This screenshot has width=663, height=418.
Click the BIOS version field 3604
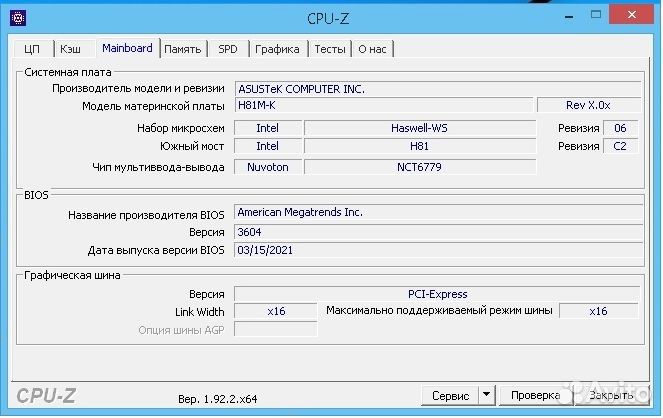point(438,232)
